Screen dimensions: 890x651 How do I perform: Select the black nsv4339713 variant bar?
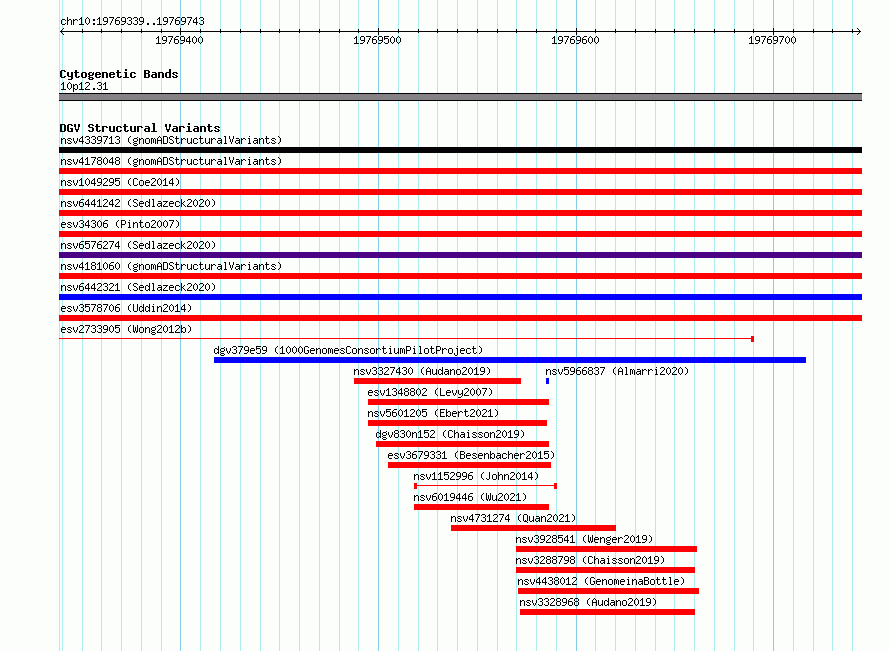pyautogui.click(x=460, y=150)
